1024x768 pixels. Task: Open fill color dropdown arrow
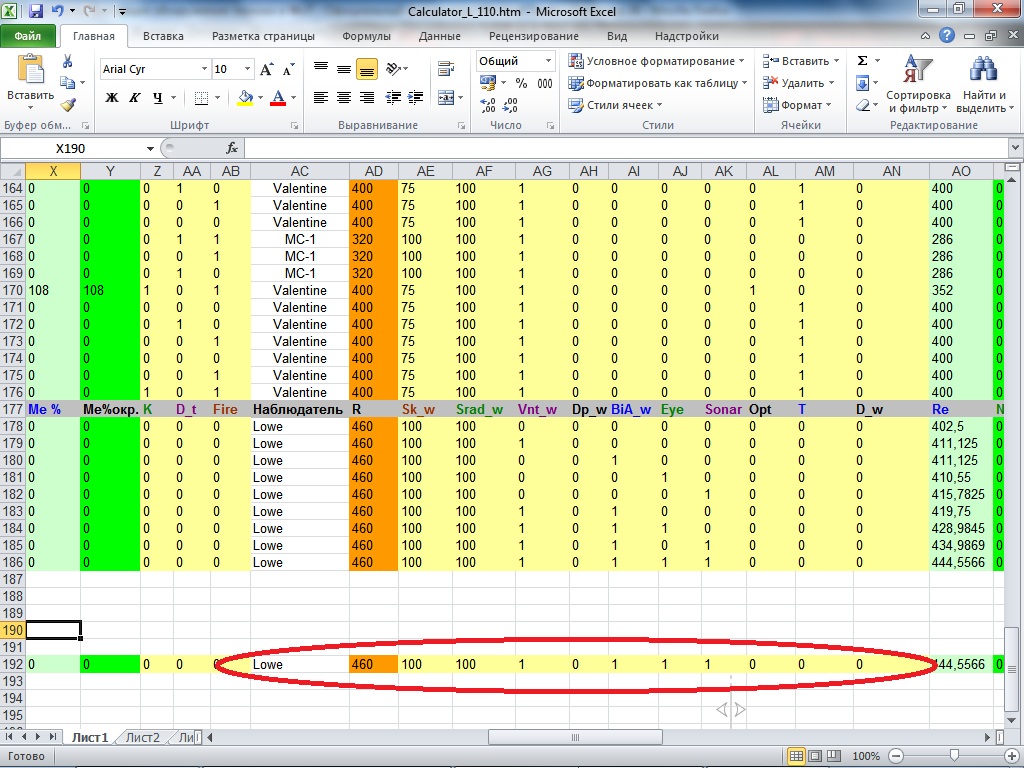(x=260, y=98)
